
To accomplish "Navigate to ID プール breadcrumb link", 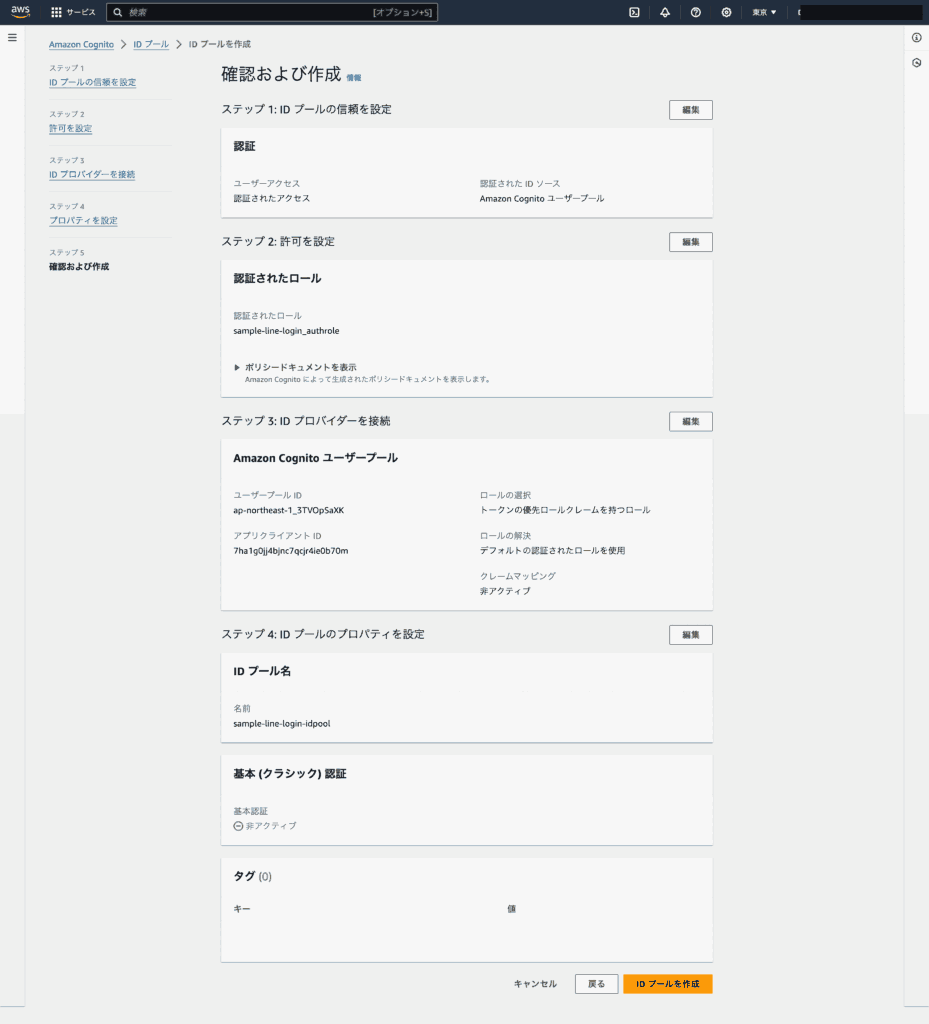I will tap(151, 45).
